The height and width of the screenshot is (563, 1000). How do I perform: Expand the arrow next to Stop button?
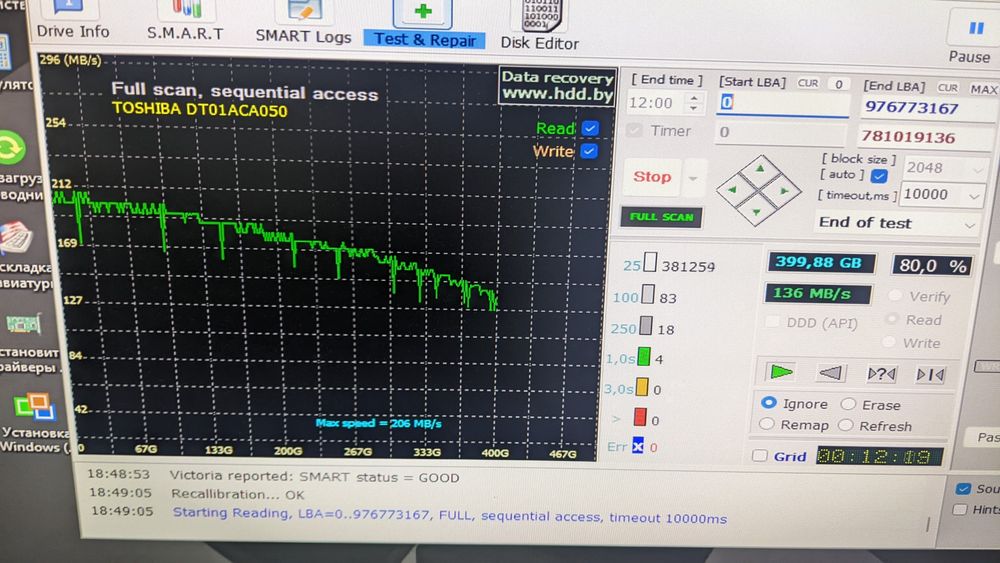point(693,178)
